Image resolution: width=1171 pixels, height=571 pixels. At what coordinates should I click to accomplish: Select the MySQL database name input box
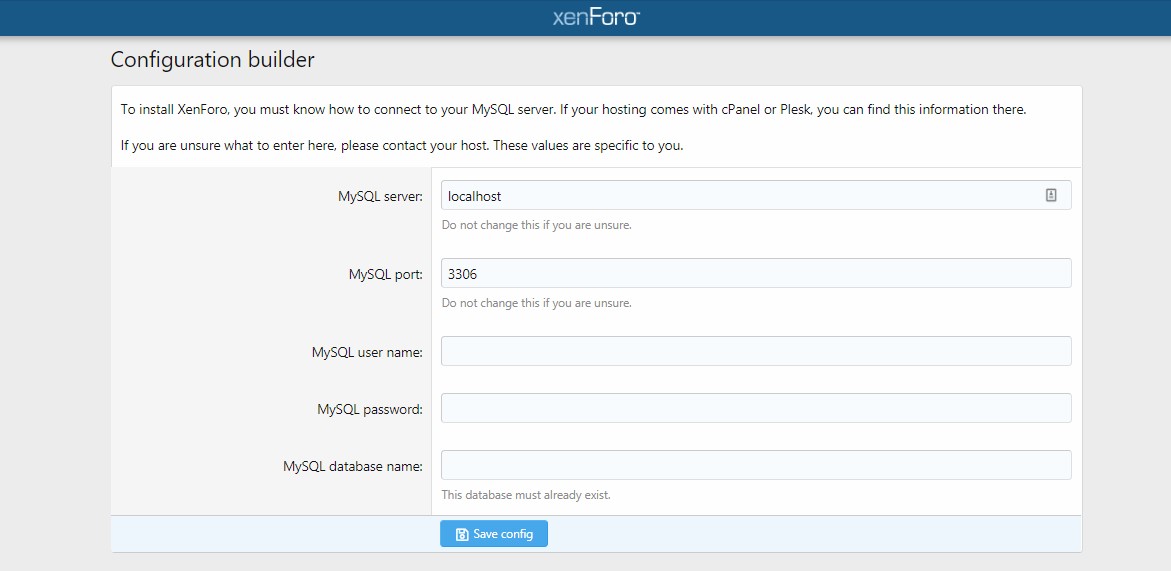point(756,465)
